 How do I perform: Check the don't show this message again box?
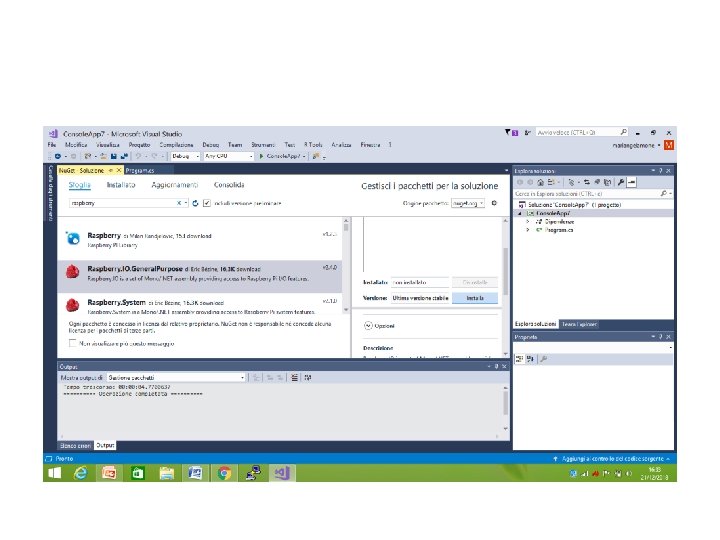tap(72, 343)
